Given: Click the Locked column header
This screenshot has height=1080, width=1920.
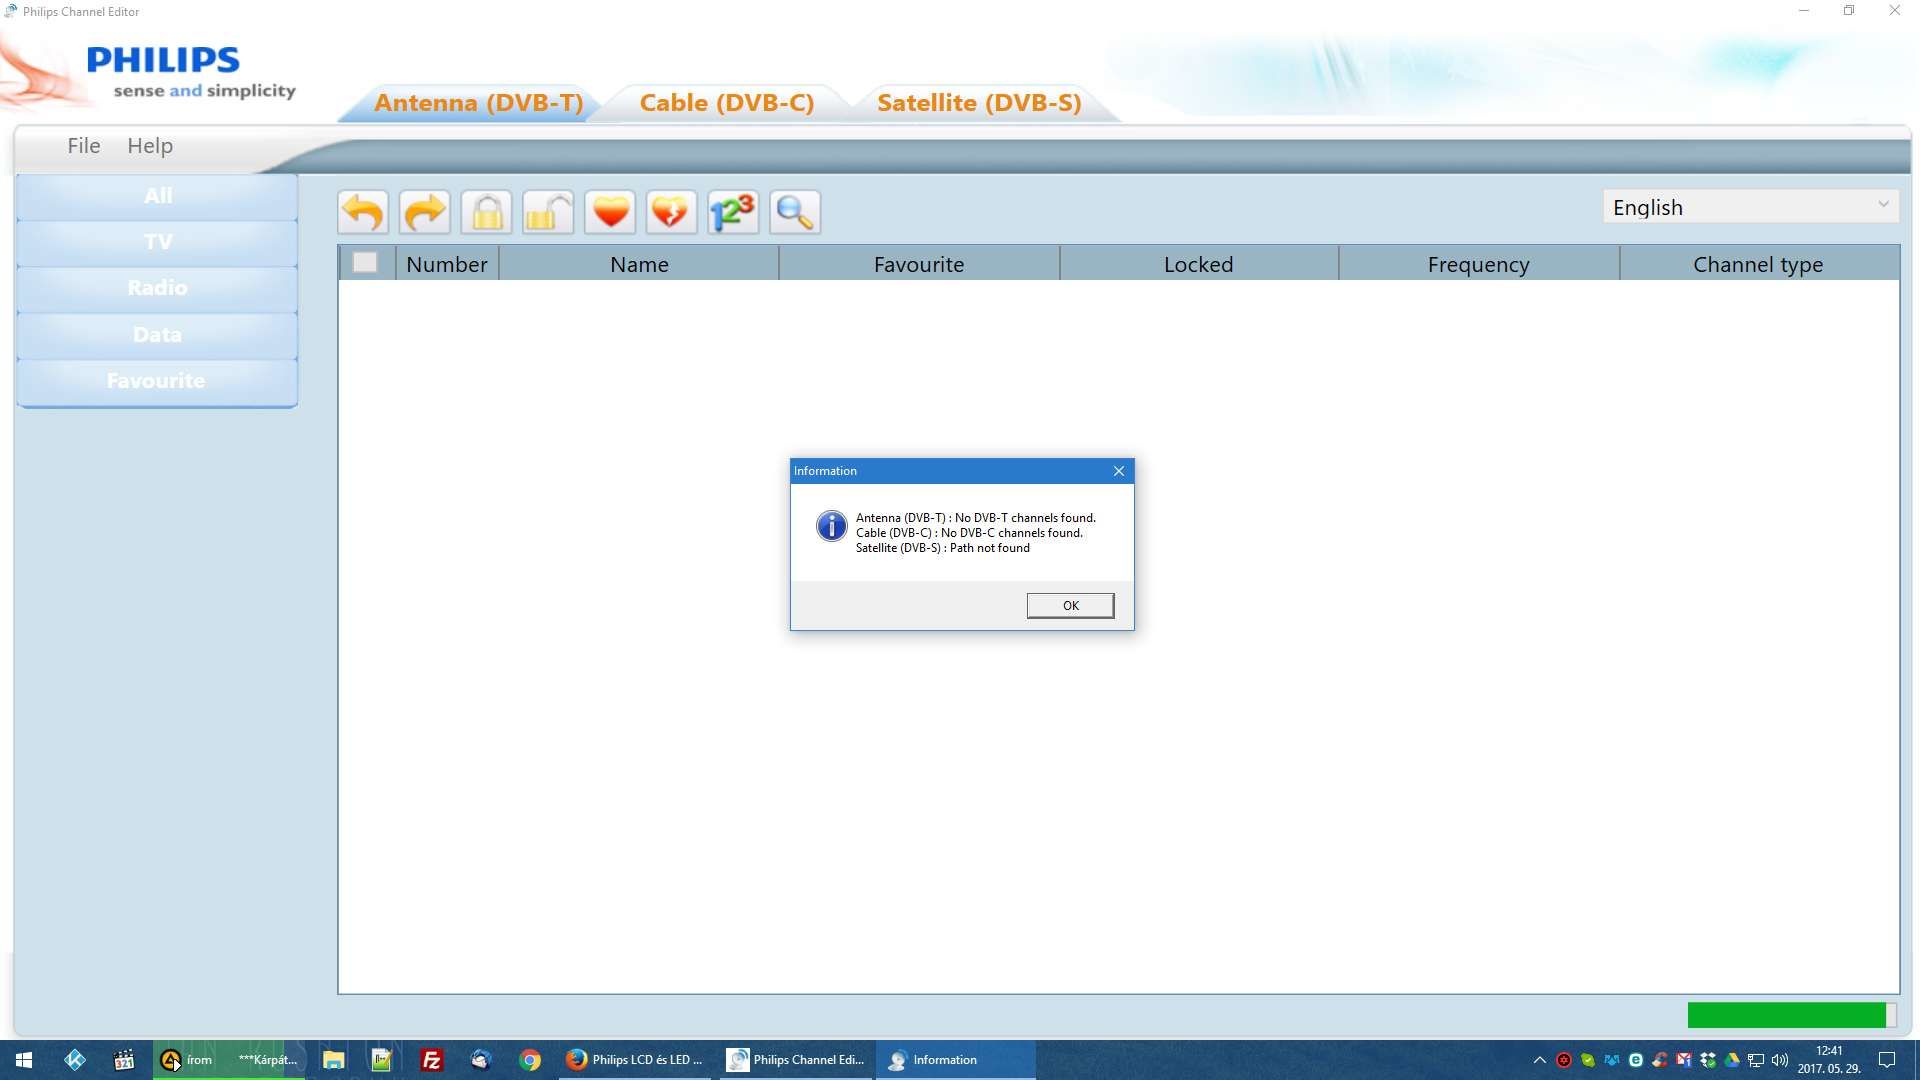Looking at the screenshot, I should (x=1198, y=264).
